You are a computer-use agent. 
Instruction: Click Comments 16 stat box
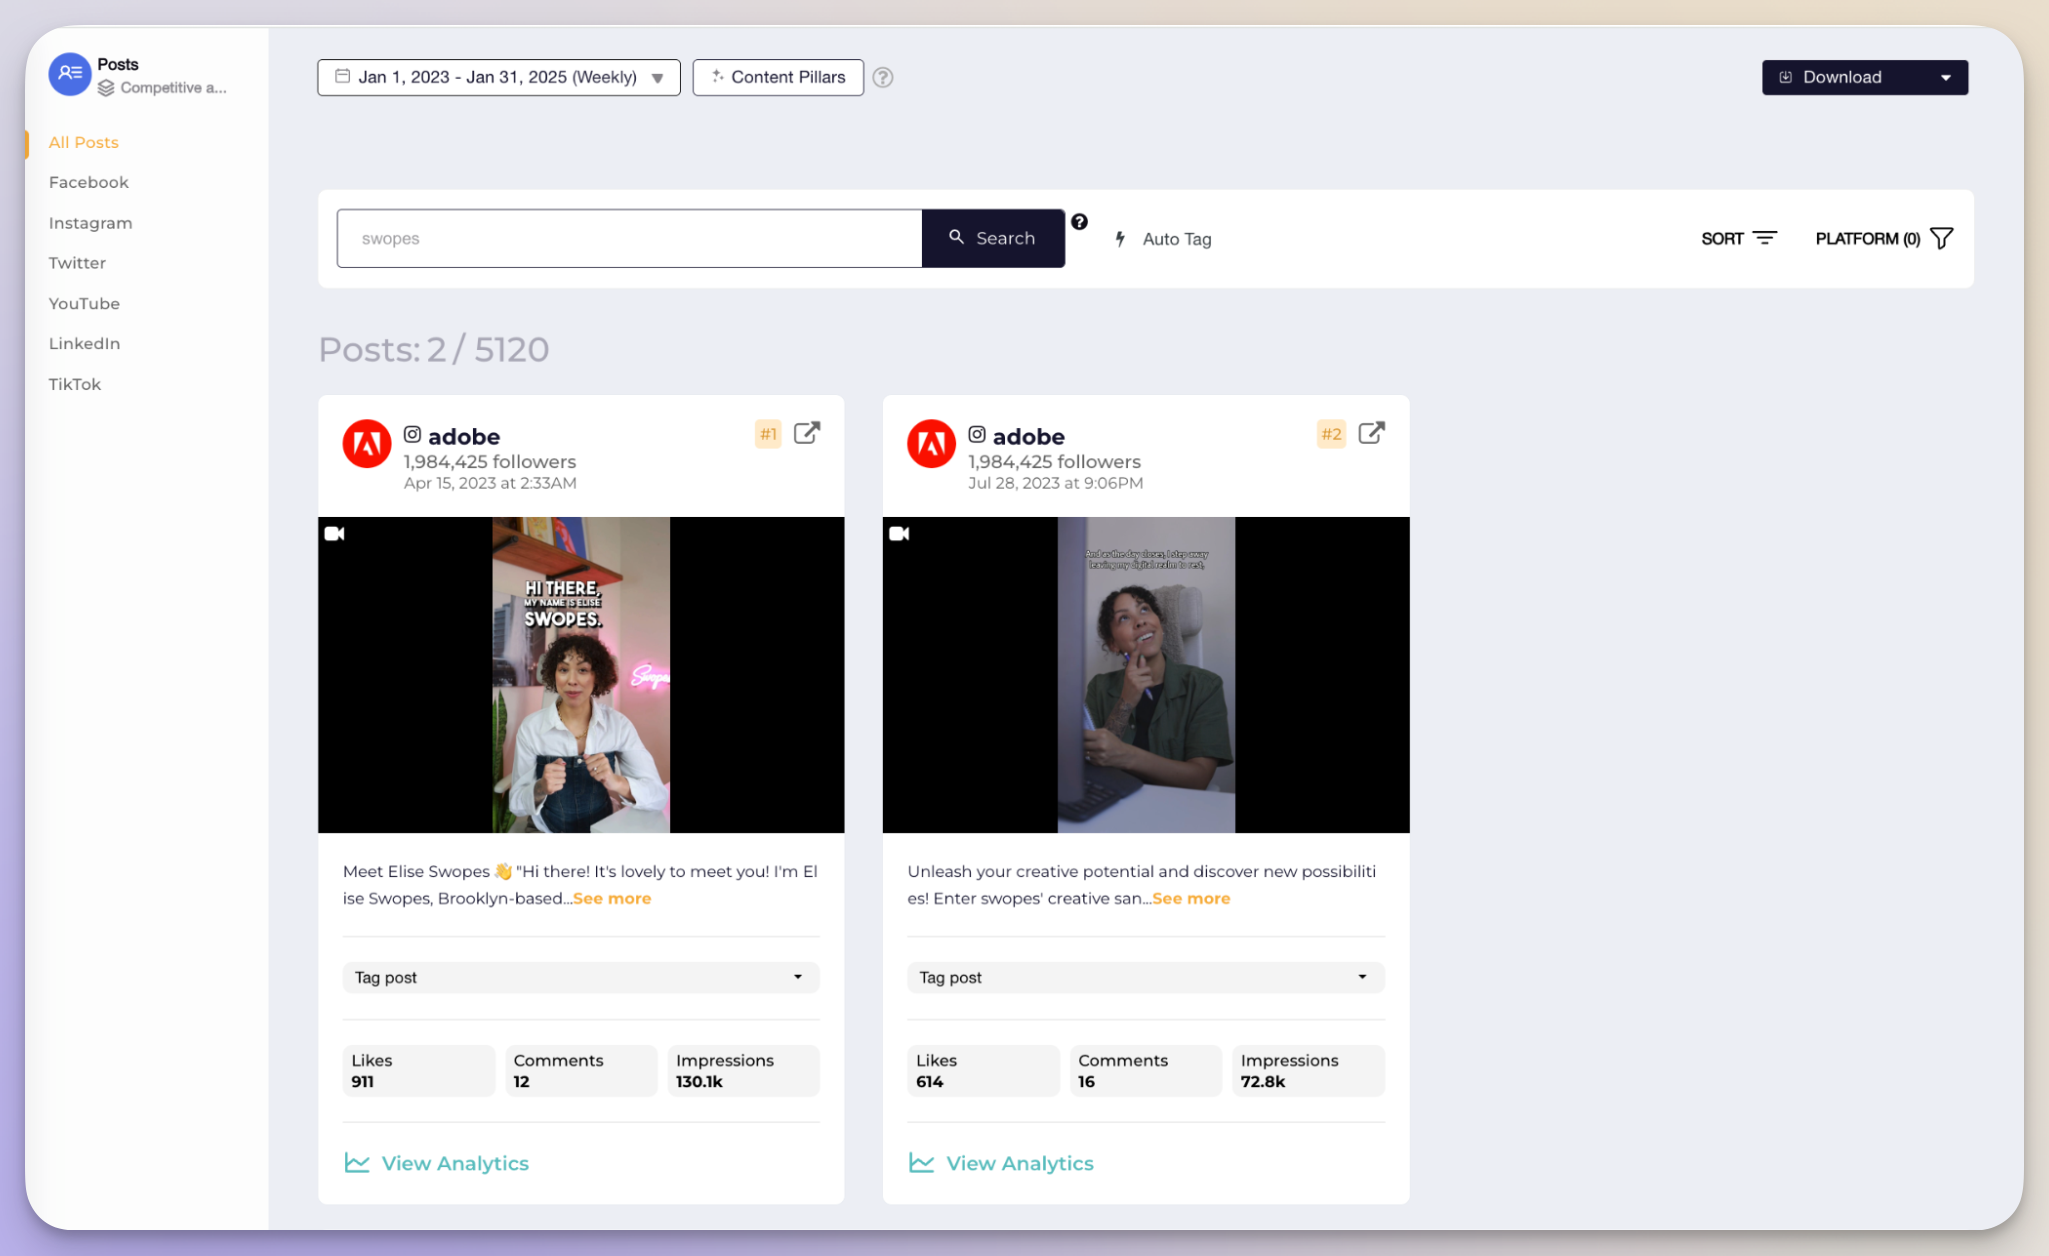(x=1146, y=1070)
